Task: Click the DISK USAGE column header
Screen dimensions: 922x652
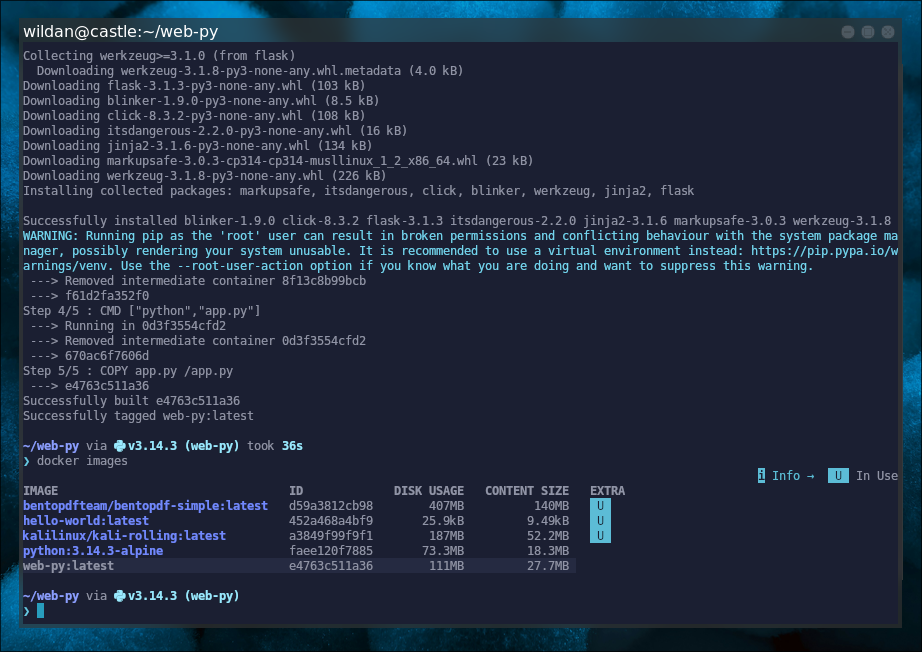Action: [x=428, y=491]
